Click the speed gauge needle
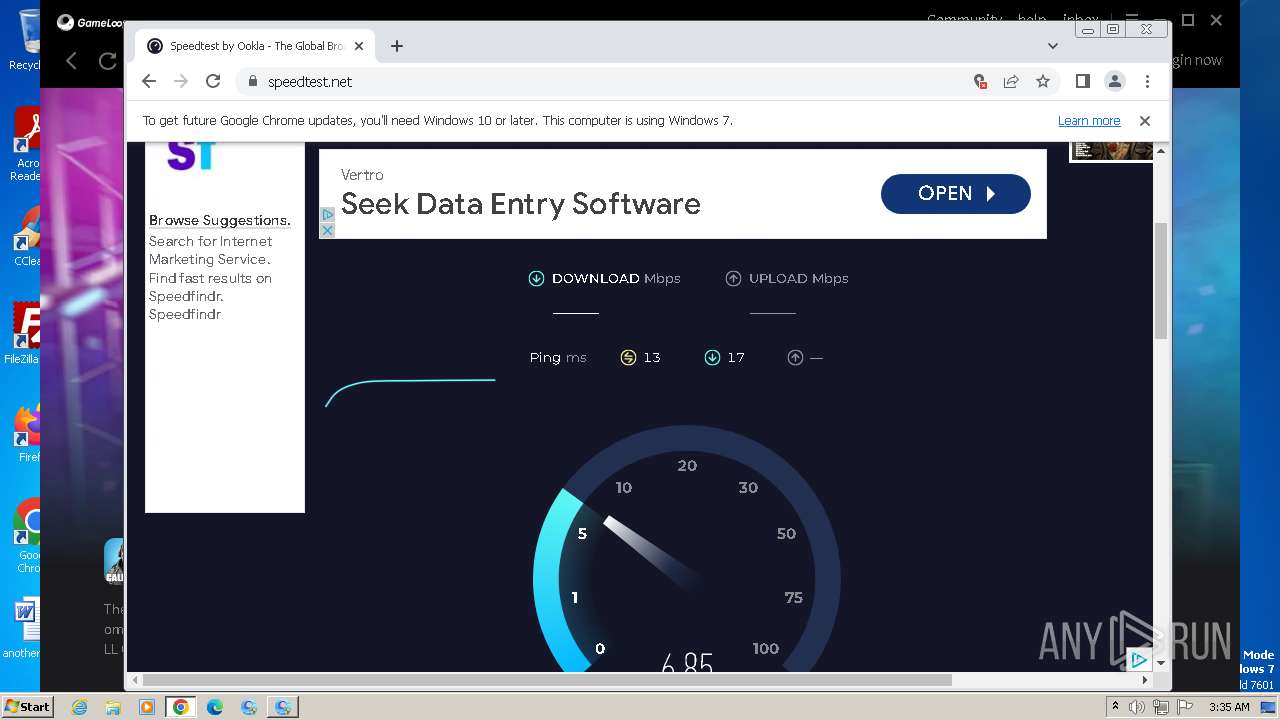1280x720 pixels. (x=652, y=552)
